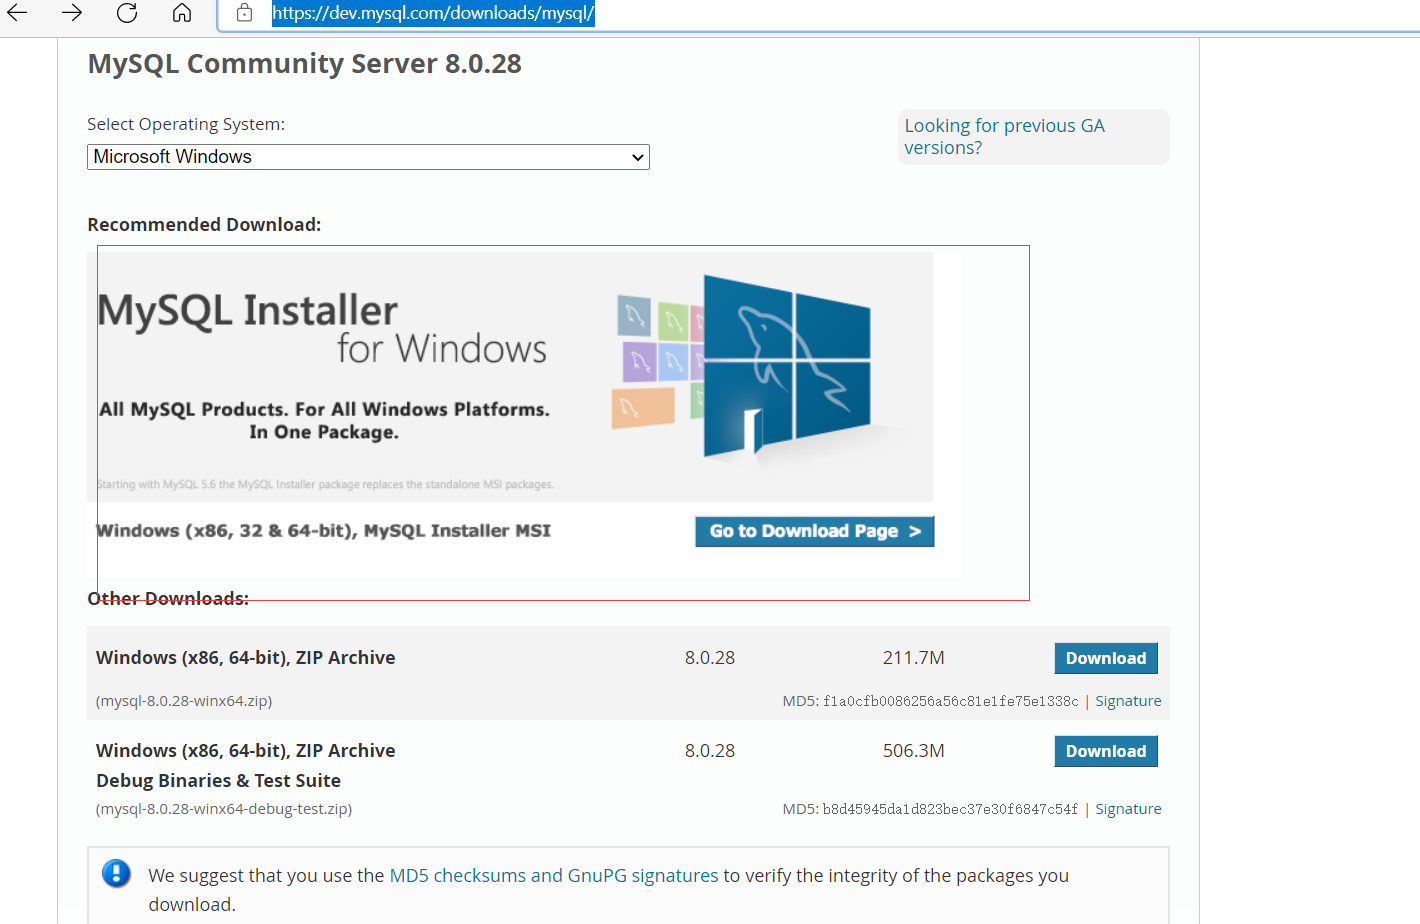
Task: Download the 506.3M Debug Binaries ZIP
Action: 1106,751
